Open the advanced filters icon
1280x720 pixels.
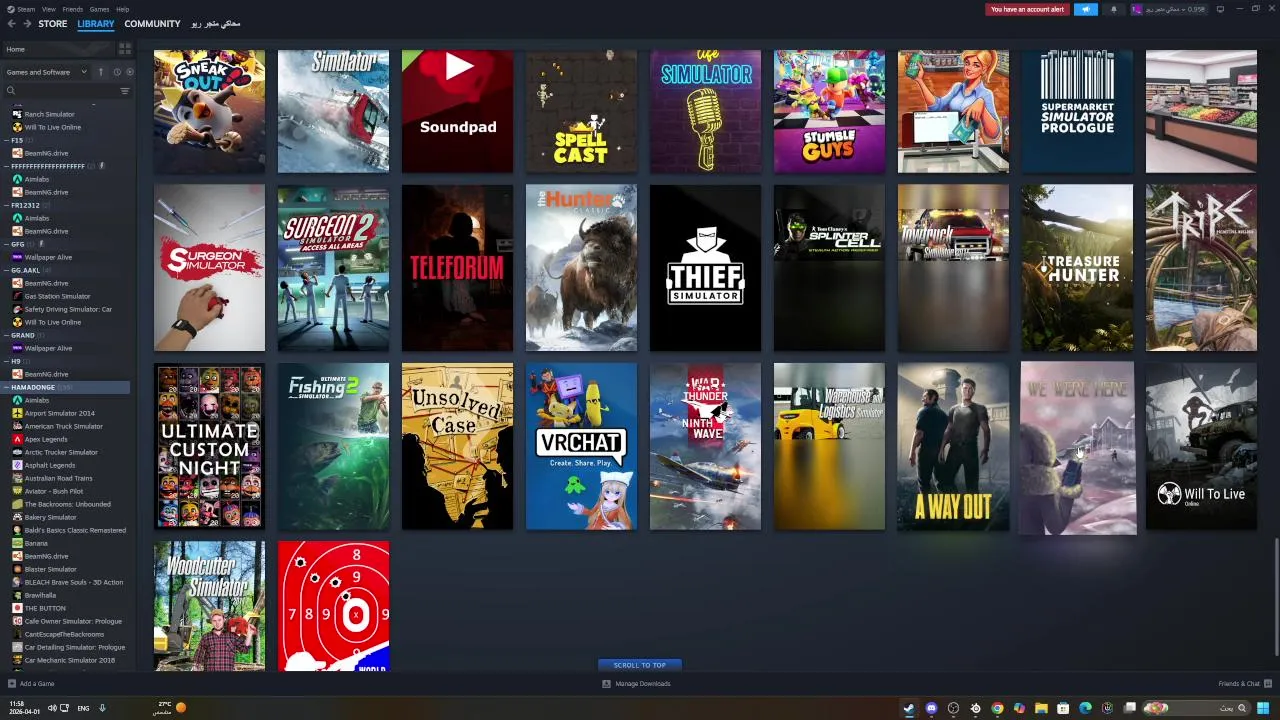click(125, 91)
